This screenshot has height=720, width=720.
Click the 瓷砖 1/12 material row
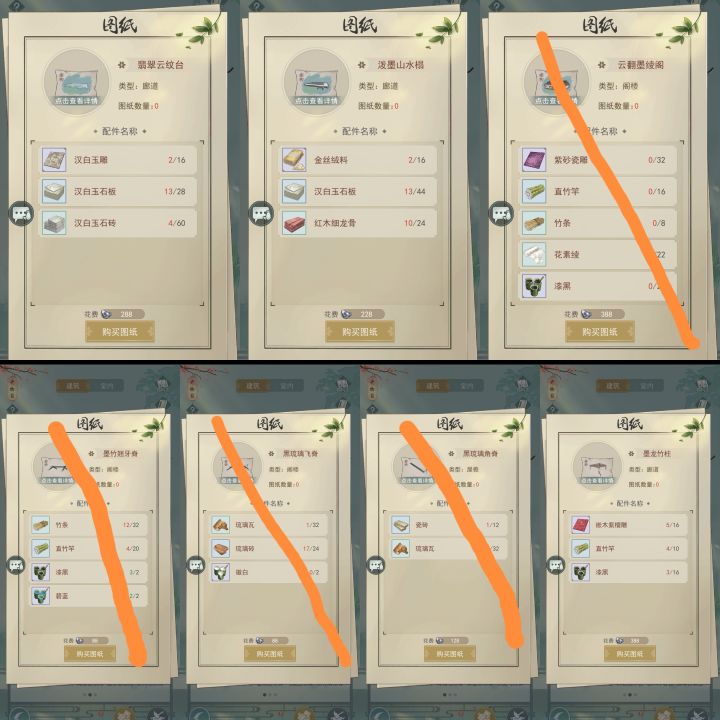coord(449,524)
